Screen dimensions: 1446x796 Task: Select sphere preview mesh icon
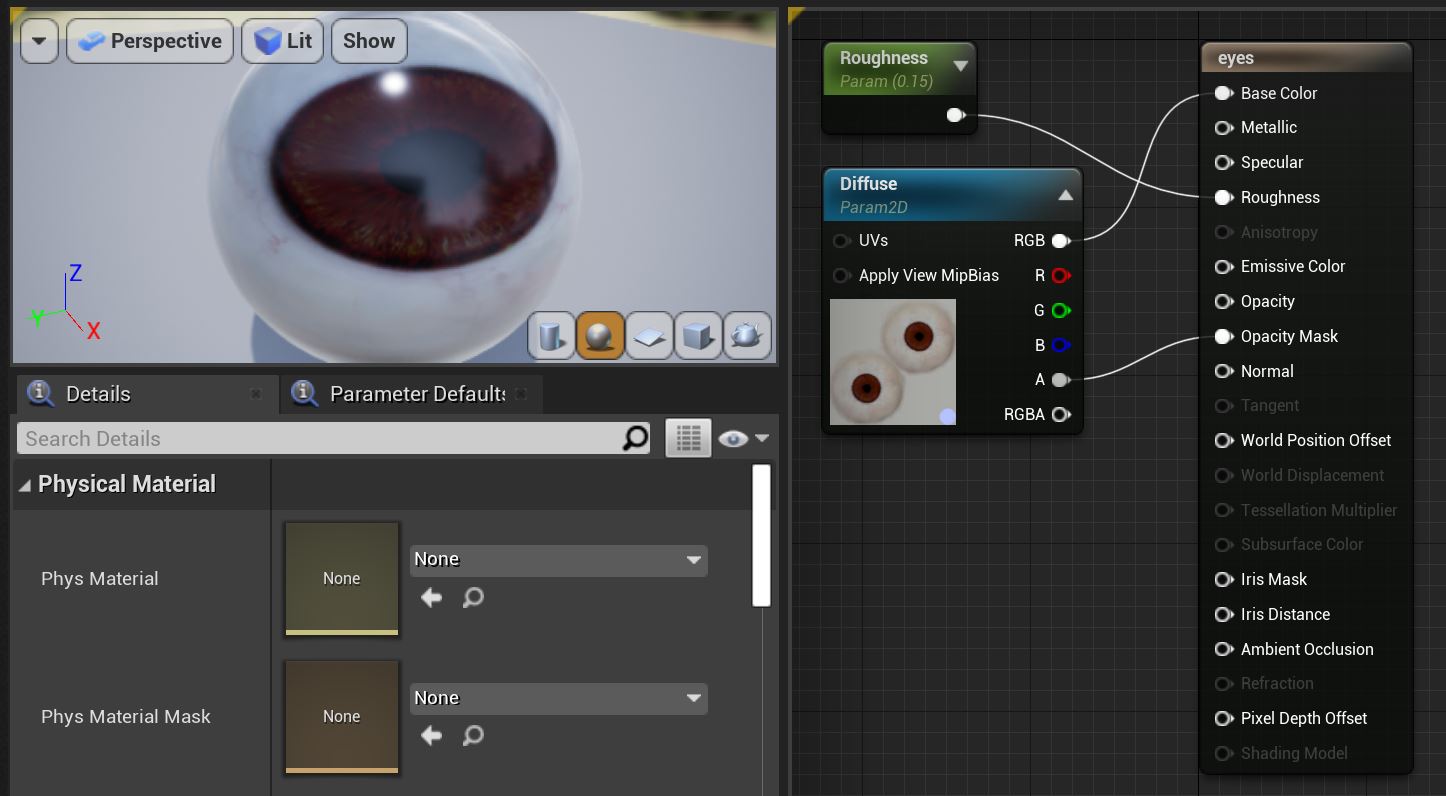(600, 336)
